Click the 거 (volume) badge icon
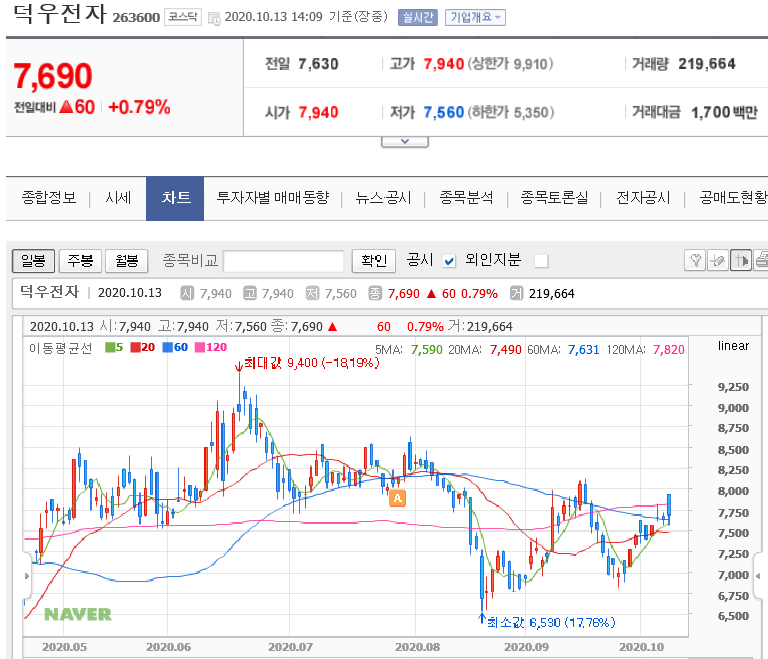The height and width of the screenshot is (659, 768). [x=516, y=293]
